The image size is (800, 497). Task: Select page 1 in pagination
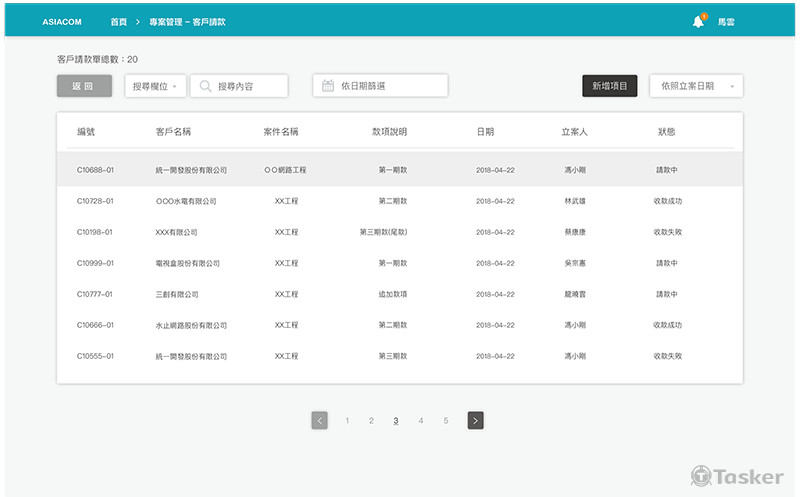point(347,421)
